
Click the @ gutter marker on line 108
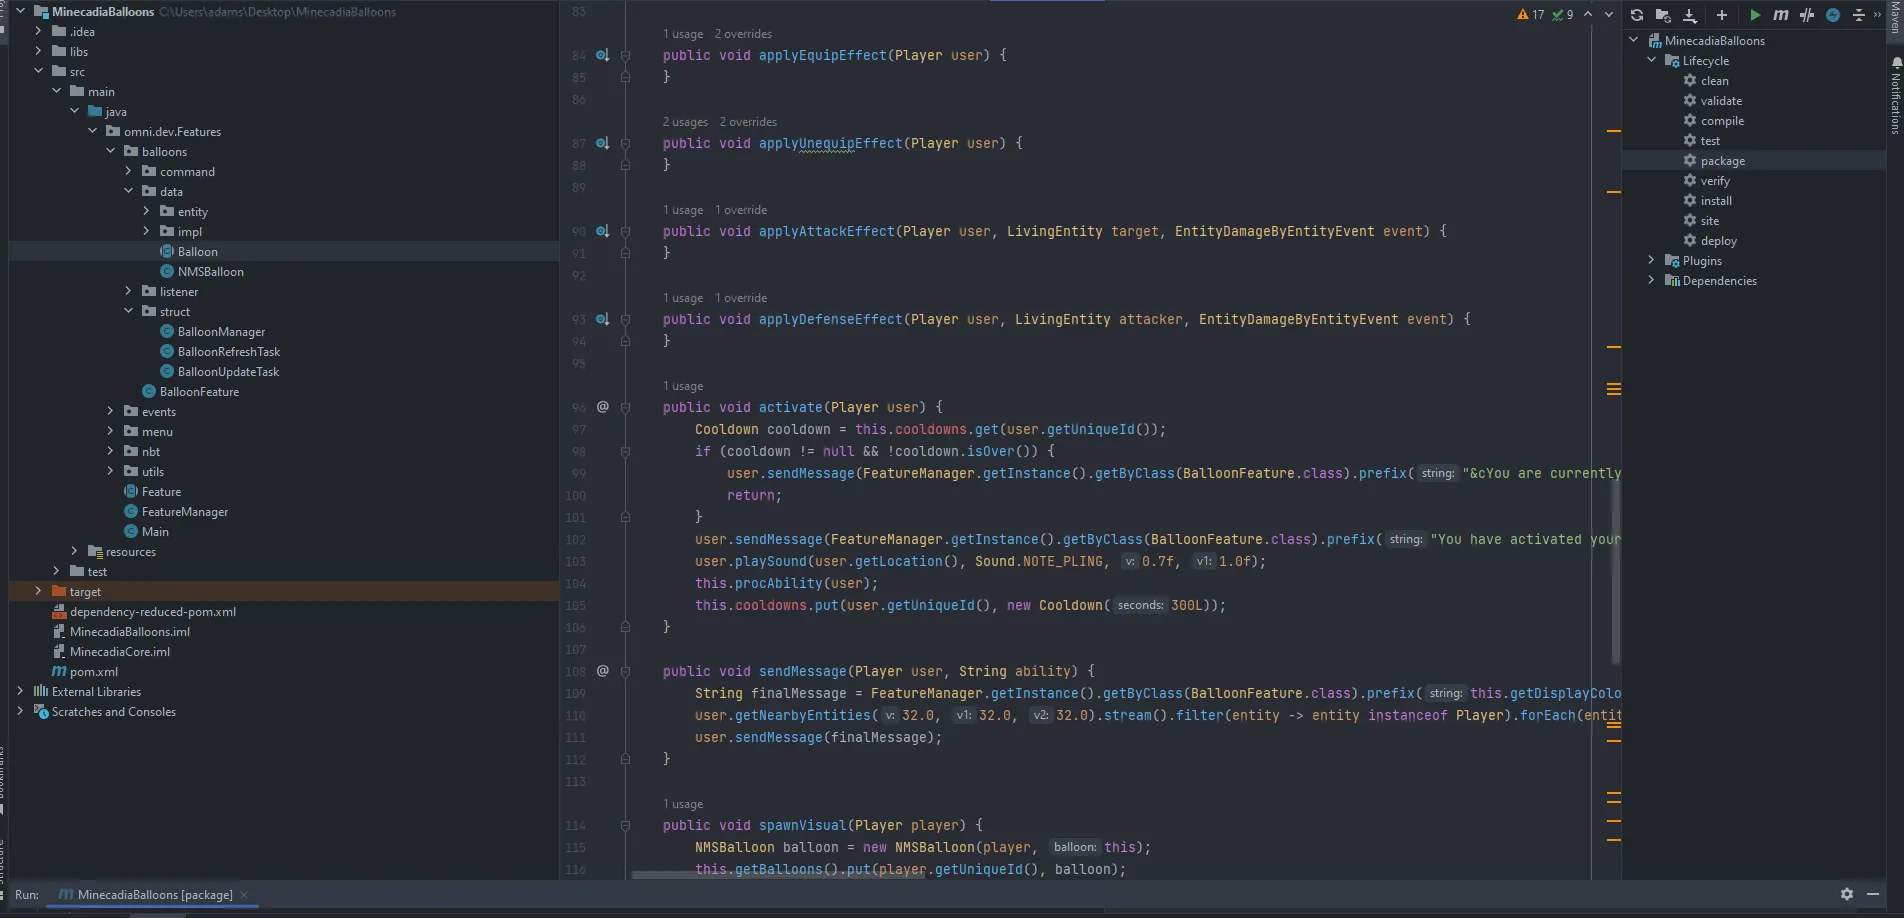click(x=602, y=671)
